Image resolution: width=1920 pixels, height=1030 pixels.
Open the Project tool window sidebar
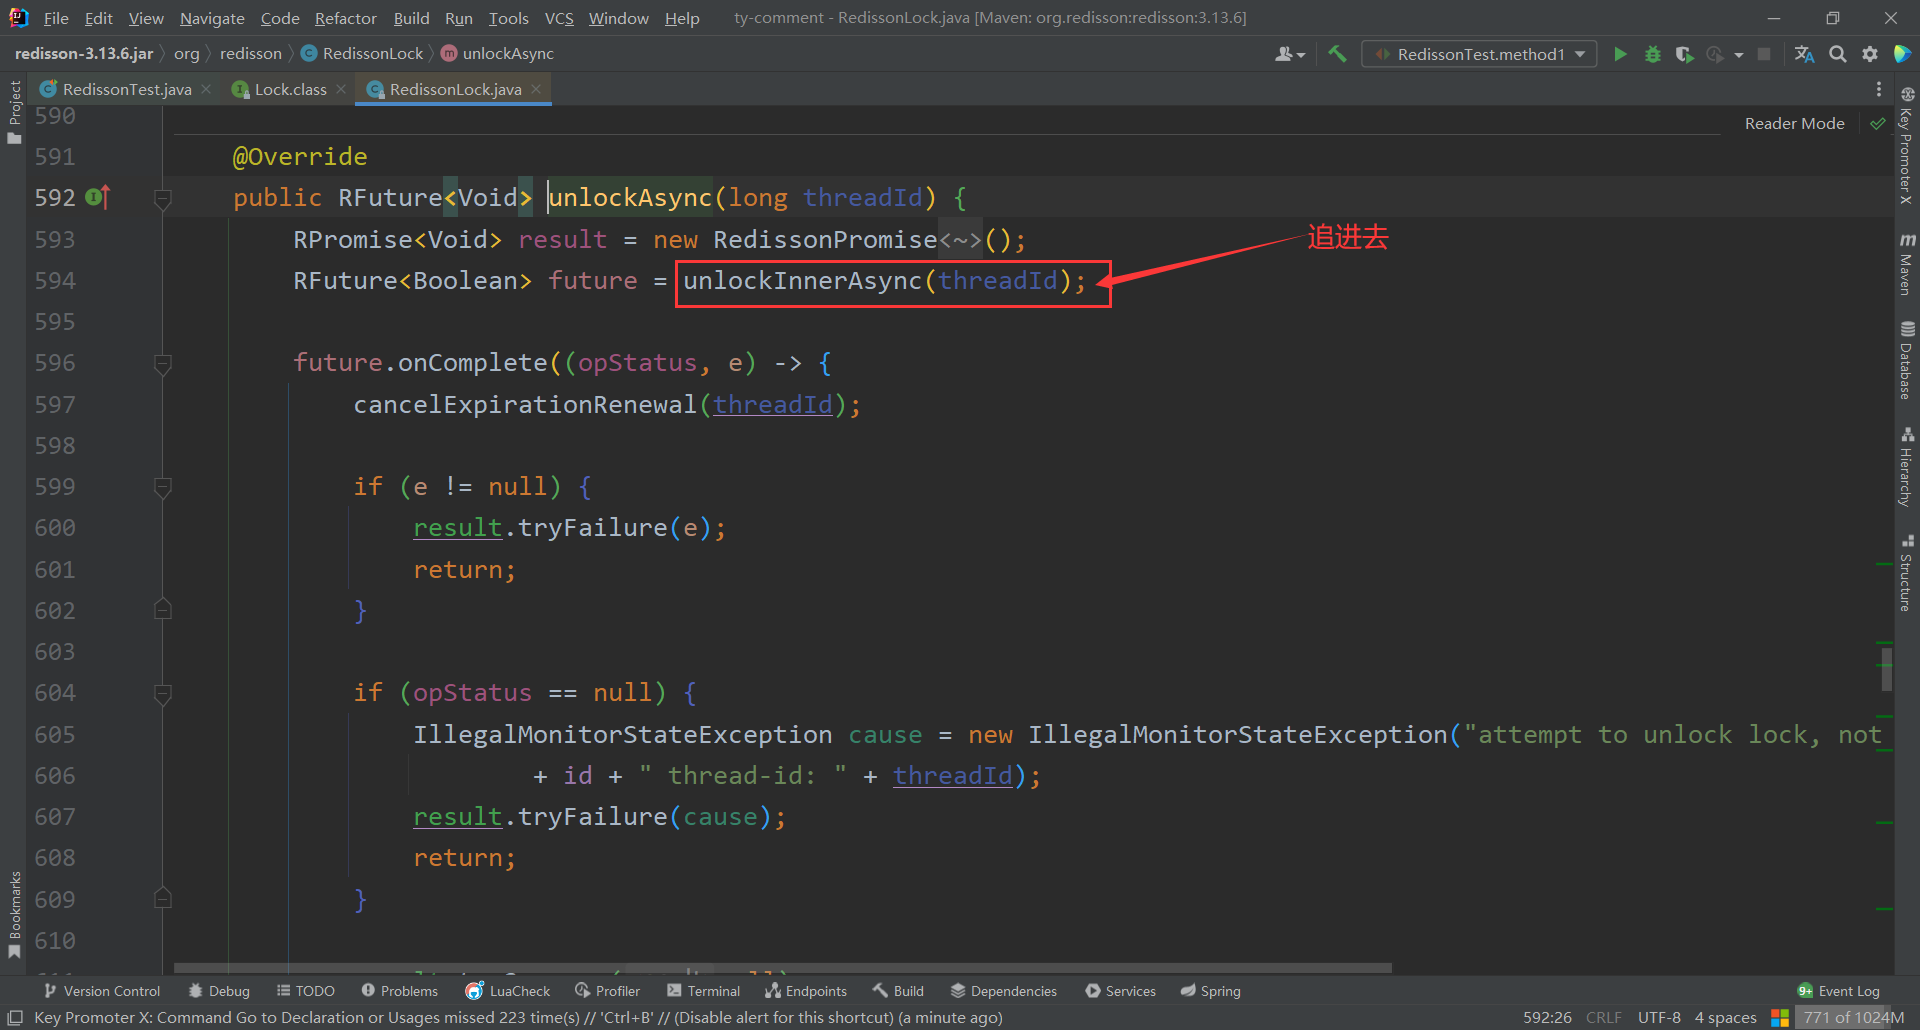(x=14, y=110)
